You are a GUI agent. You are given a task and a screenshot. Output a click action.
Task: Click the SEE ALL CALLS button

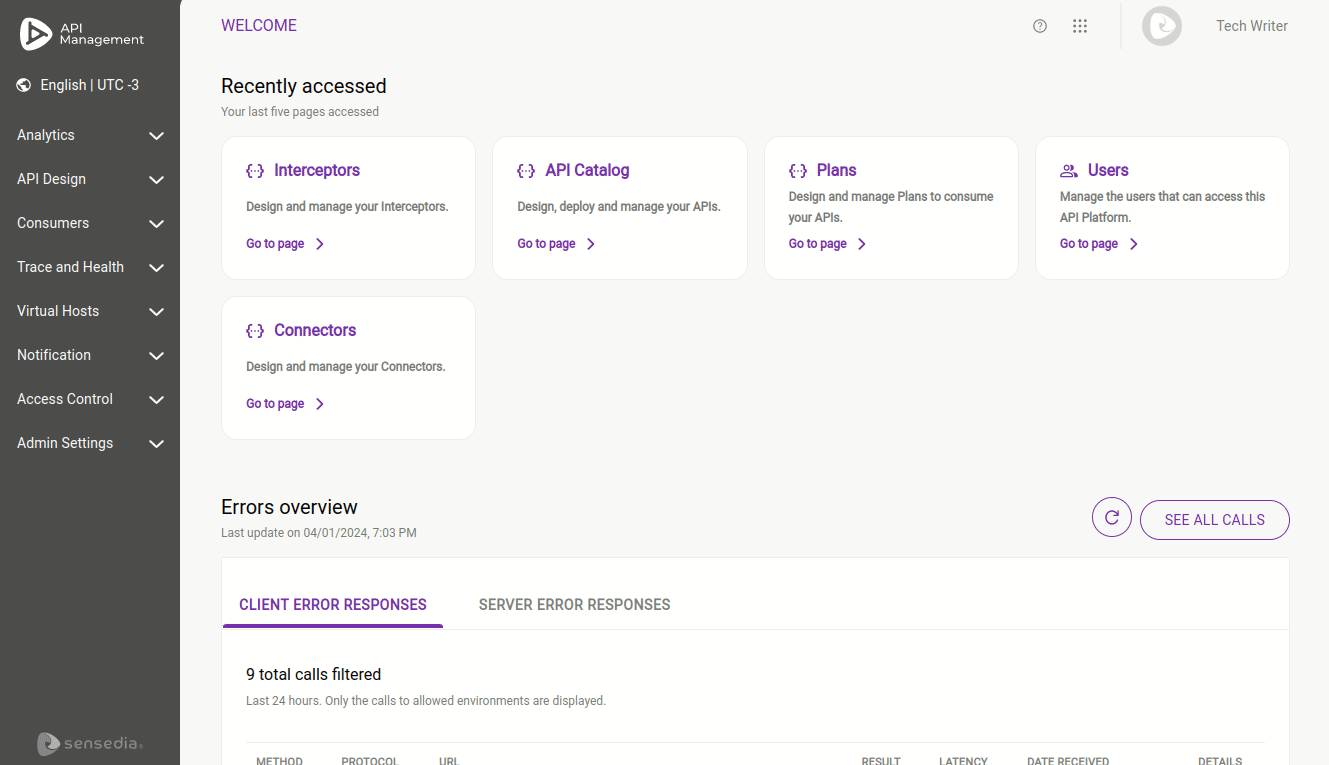pos(1214,519)
